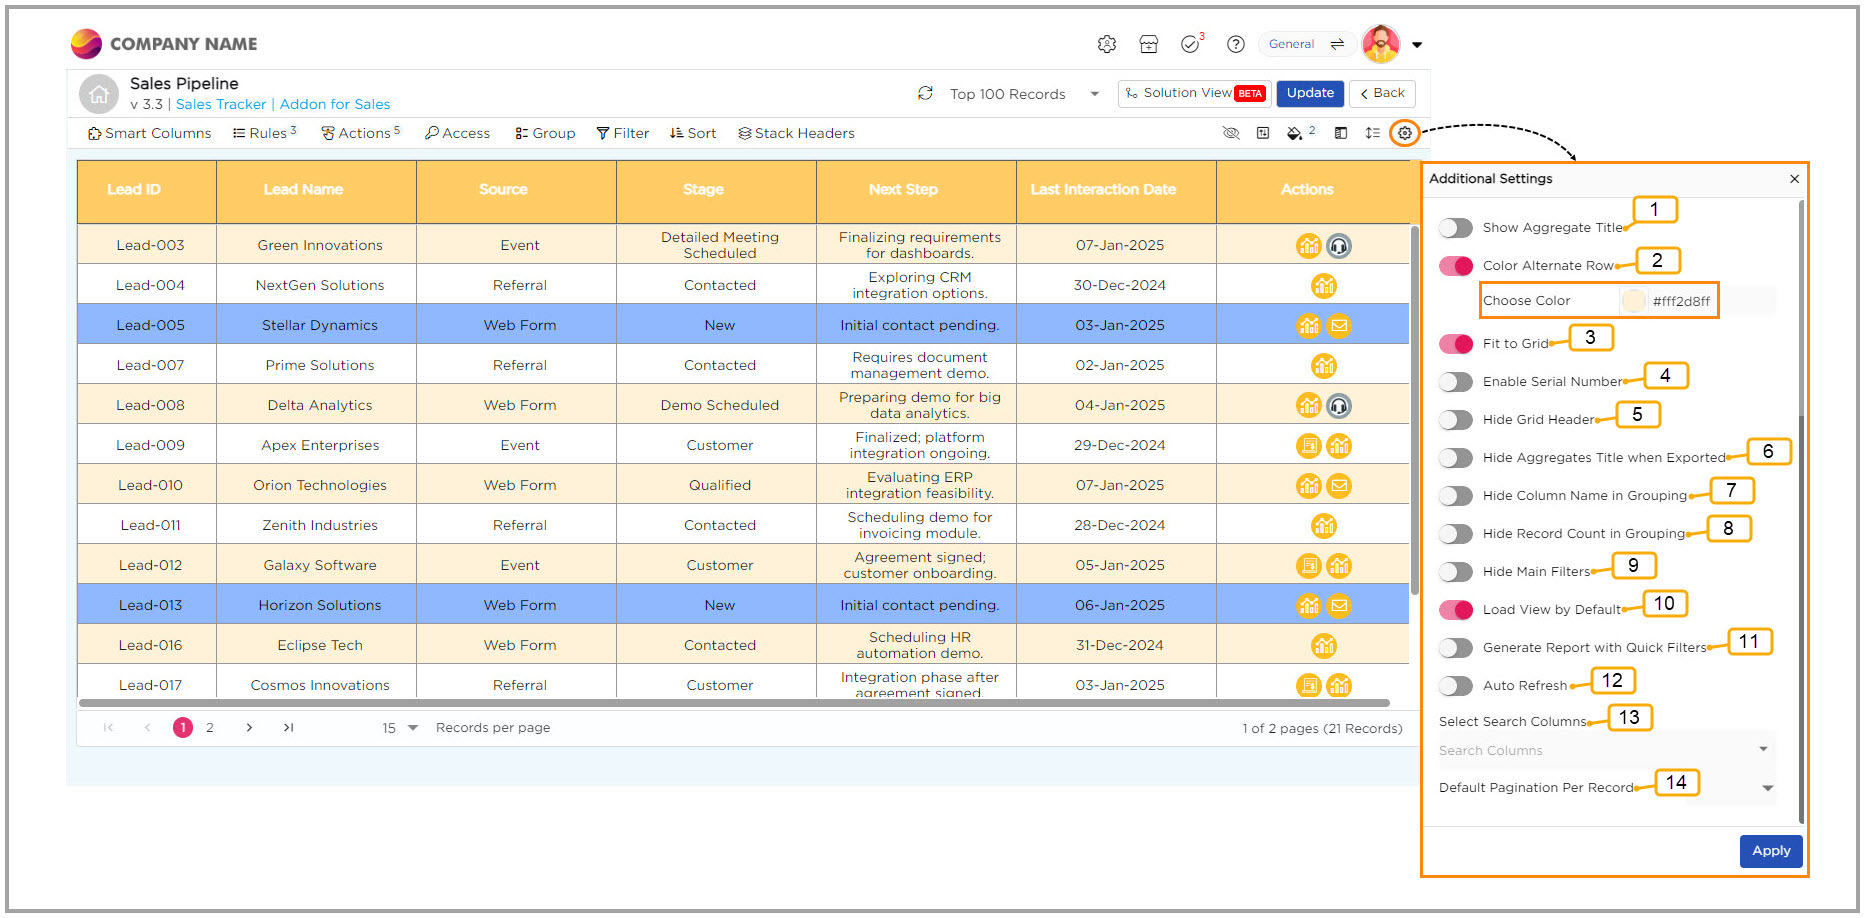The width and height of the screenshot is (1870, 918).
Task: Click the Choose Color swatch
Action: [1632, 301]
